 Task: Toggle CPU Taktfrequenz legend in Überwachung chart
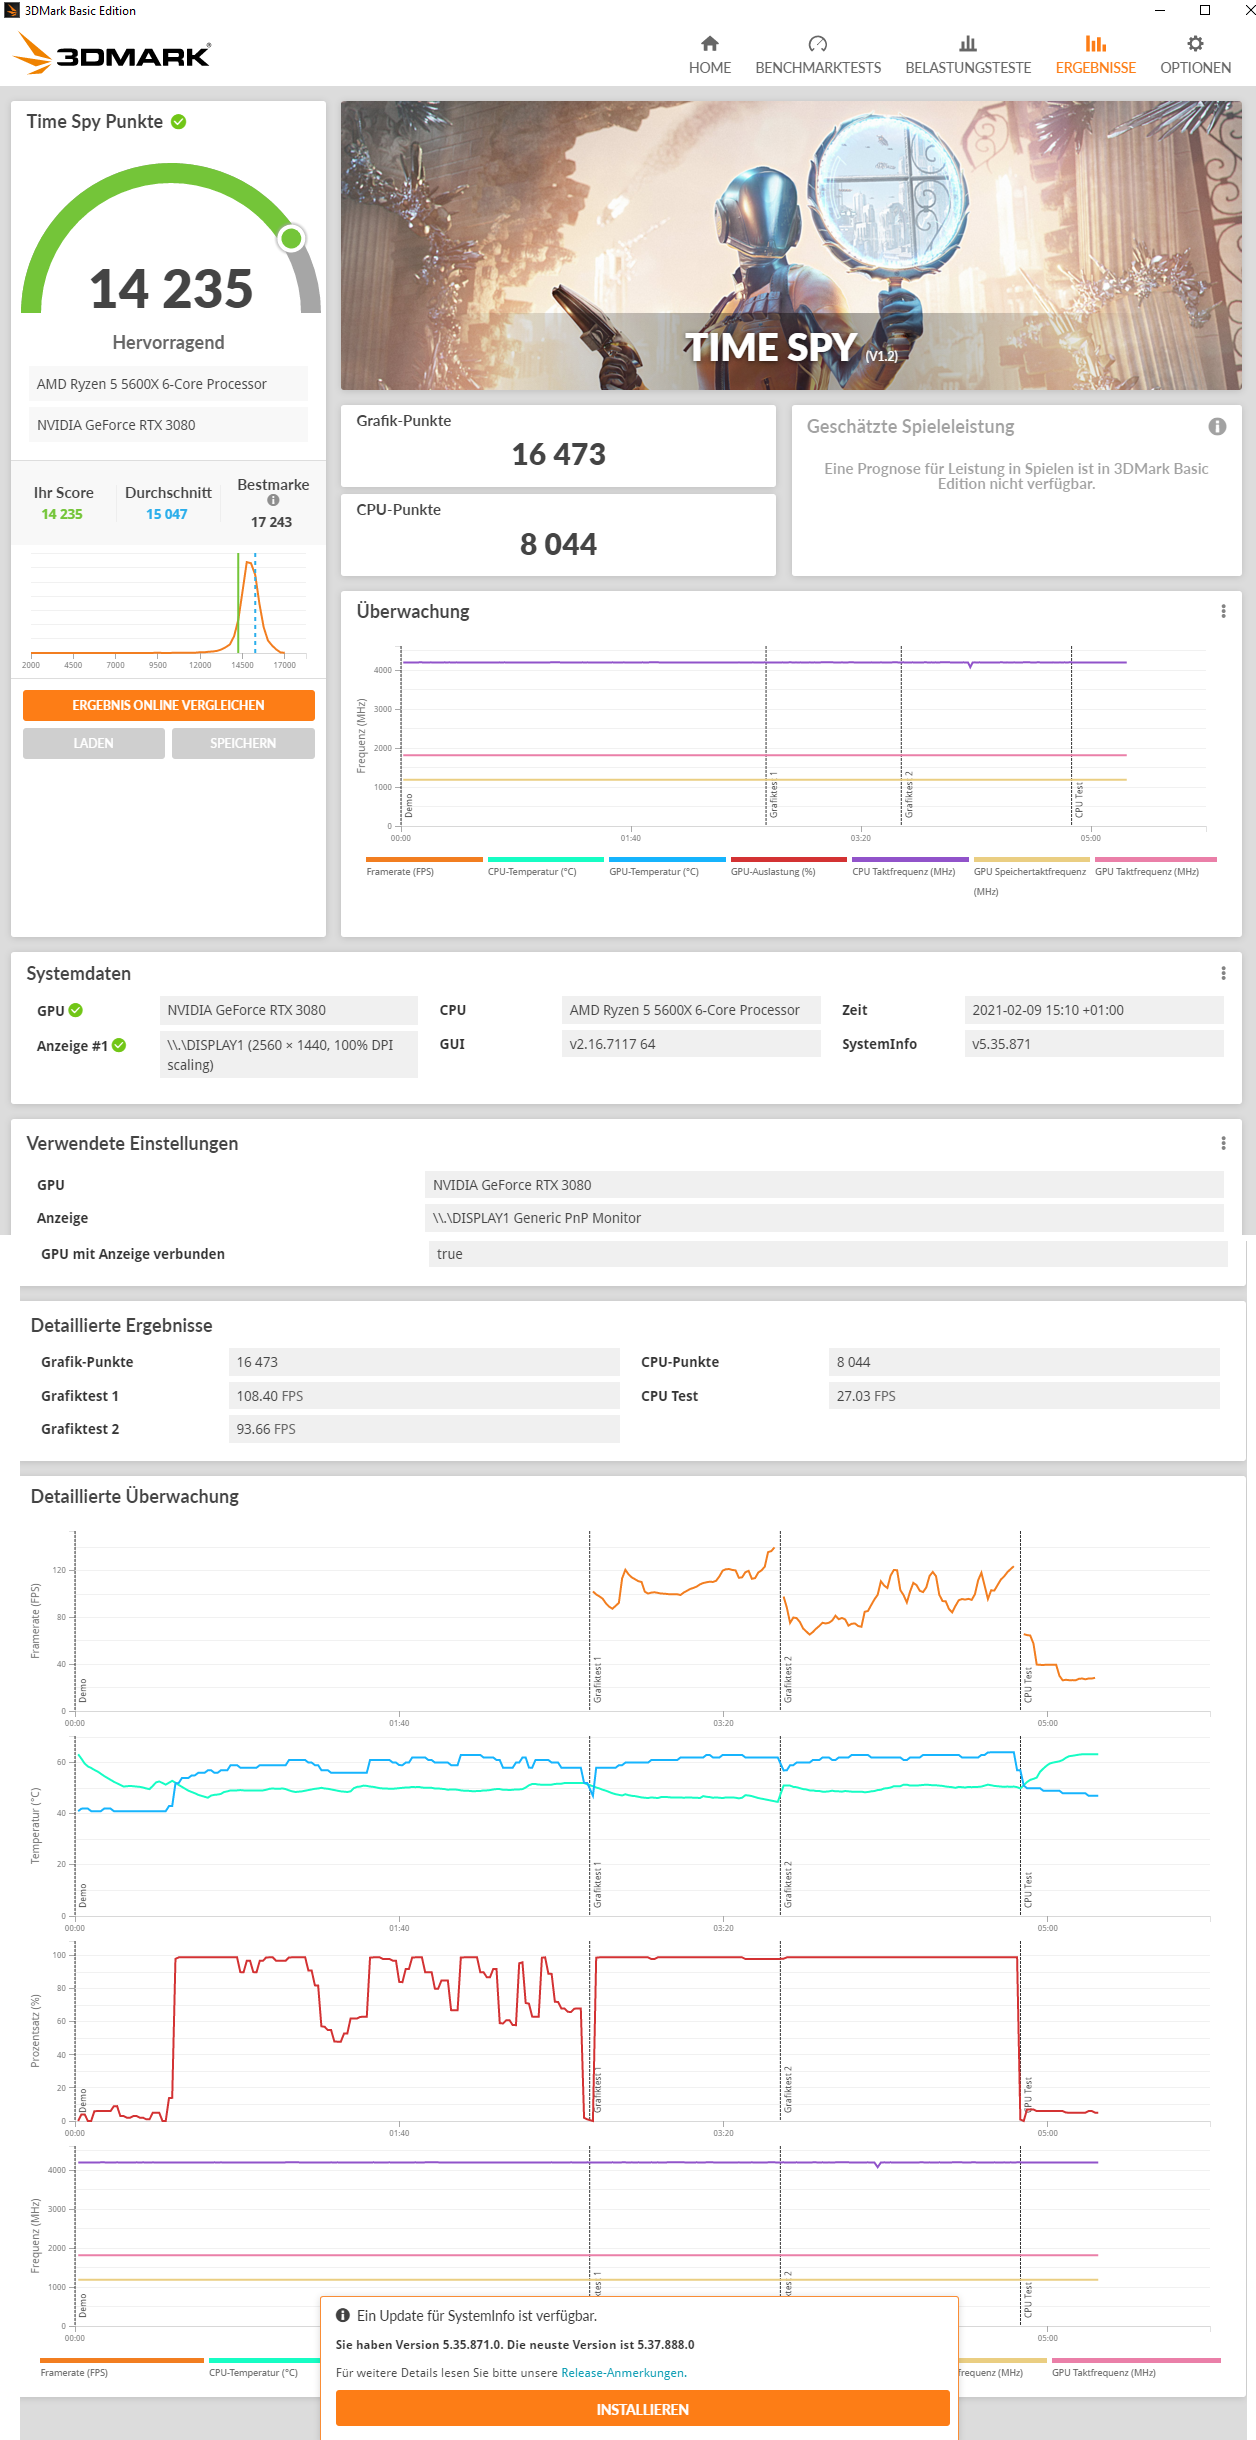pyautogui.click(x=909, y=867)
